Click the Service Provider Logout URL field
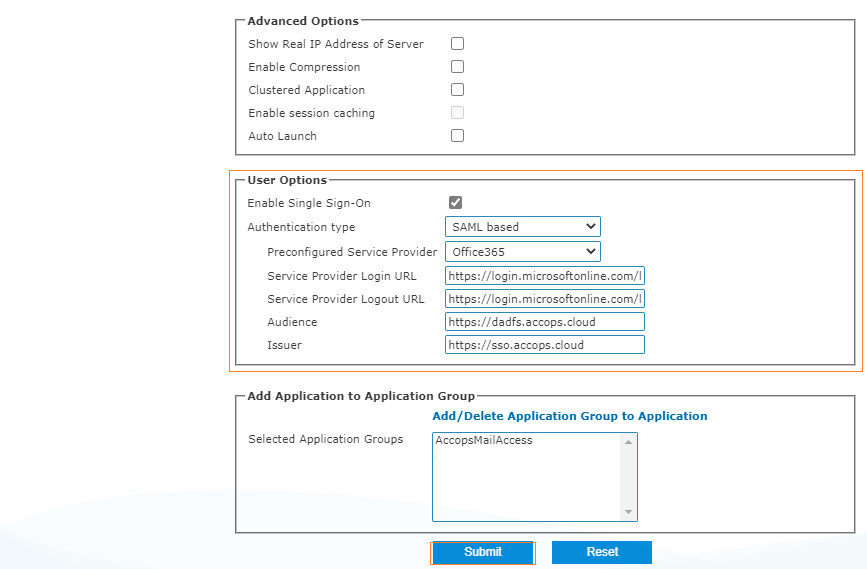Viewport: 867px width, 569px height. pyautogui.click(x=545, y=299)
